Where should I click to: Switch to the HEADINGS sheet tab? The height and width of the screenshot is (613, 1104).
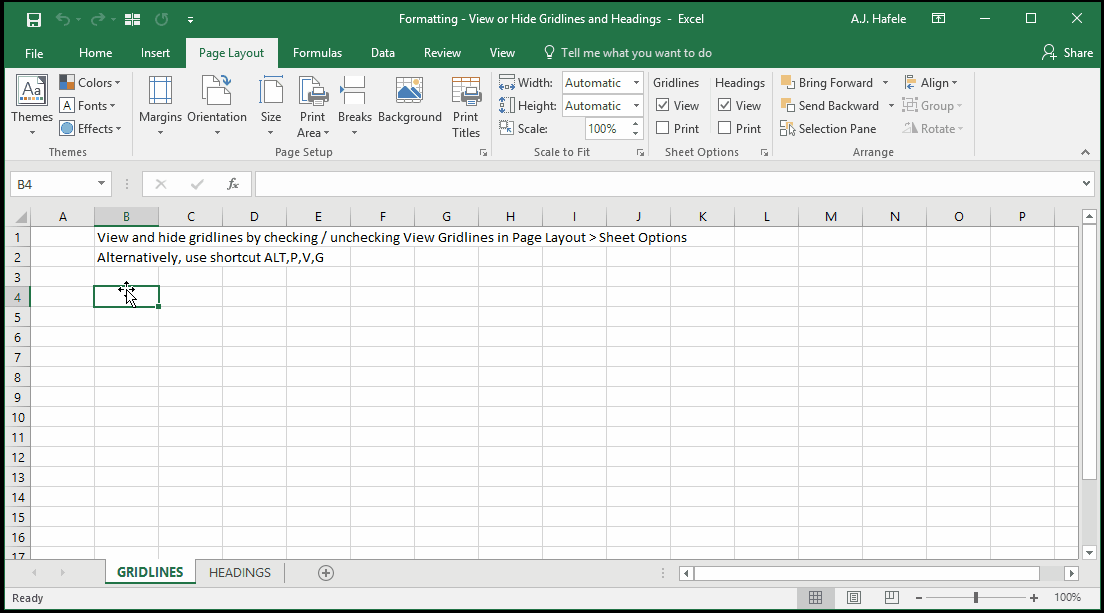pyautogui.click(x=239, y=573)
